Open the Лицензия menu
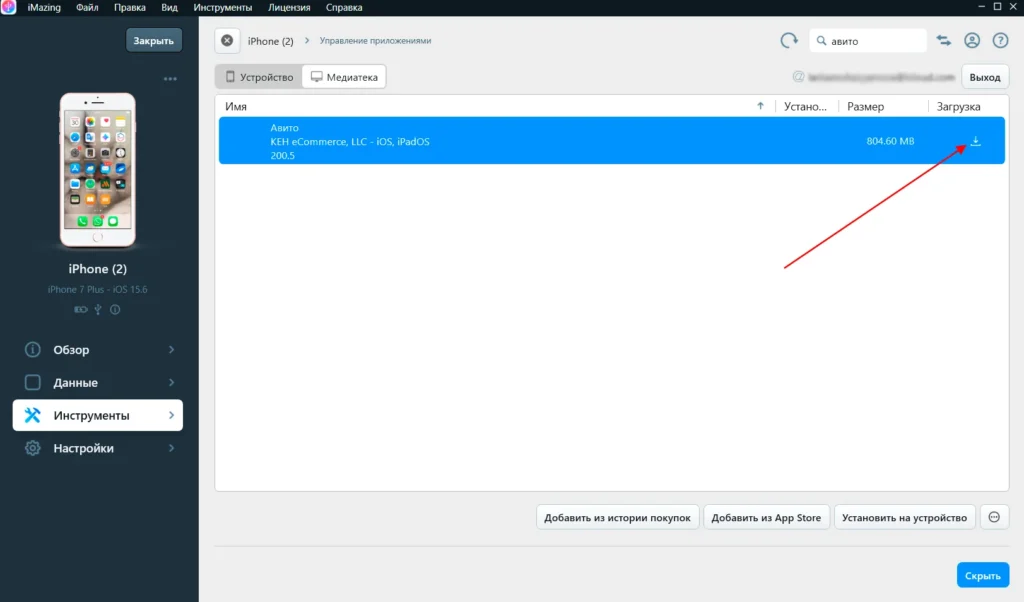The image size is (1024, 602). pyautogui.click(x=289, y=7)
